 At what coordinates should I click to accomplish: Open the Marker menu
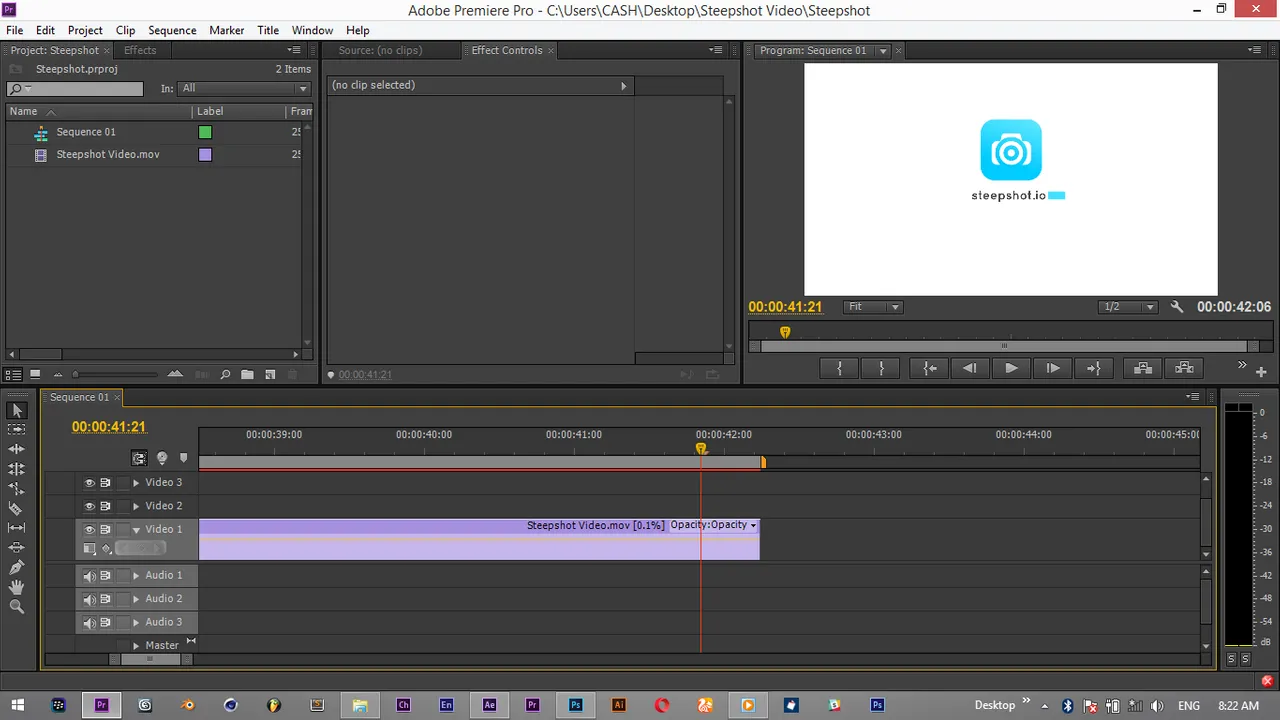click(226, 30)
